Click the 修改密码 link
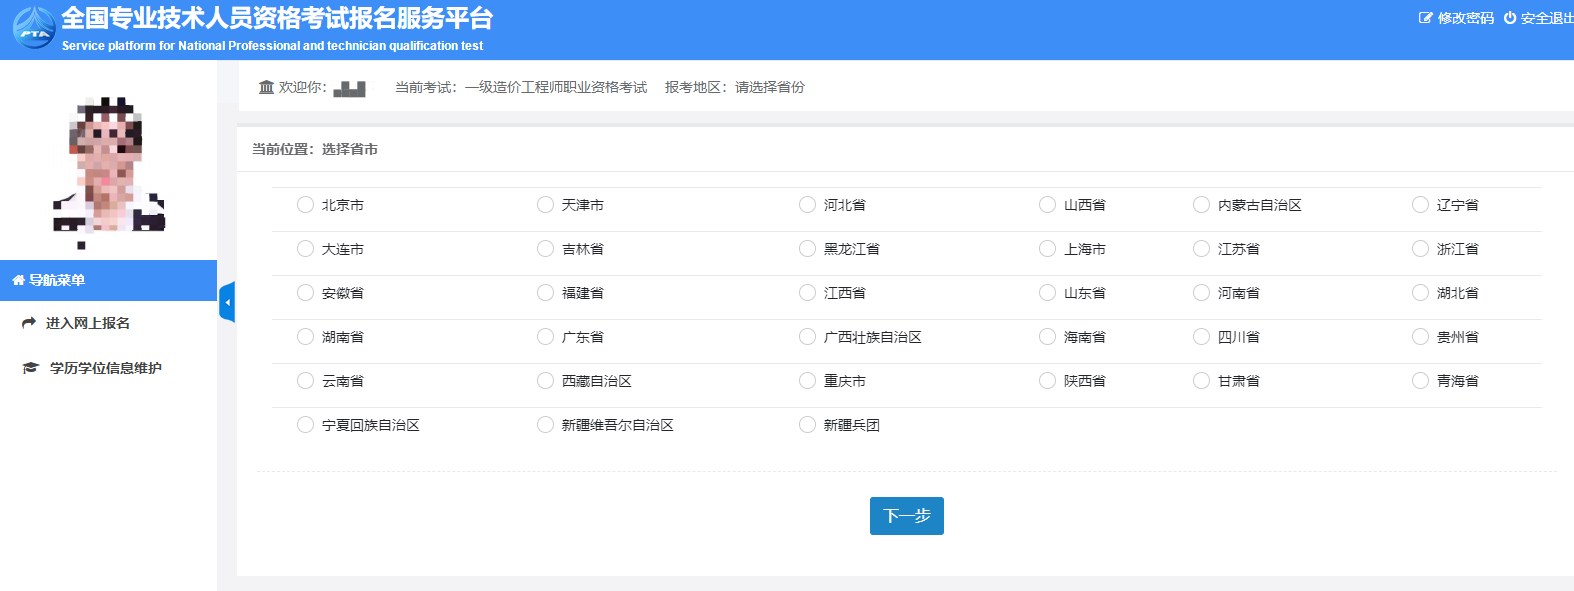The width and height of the screenshot is (1574, 591). coord(1465,18)
